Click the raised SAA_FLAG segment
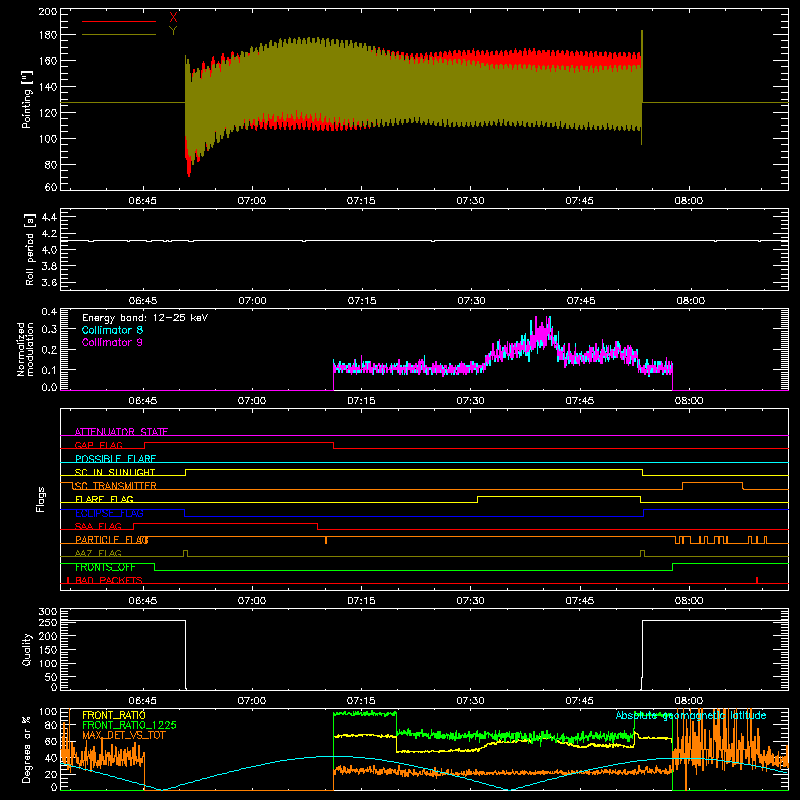The height and width of the screenshot is (800, 800). [x=226, y=523]
